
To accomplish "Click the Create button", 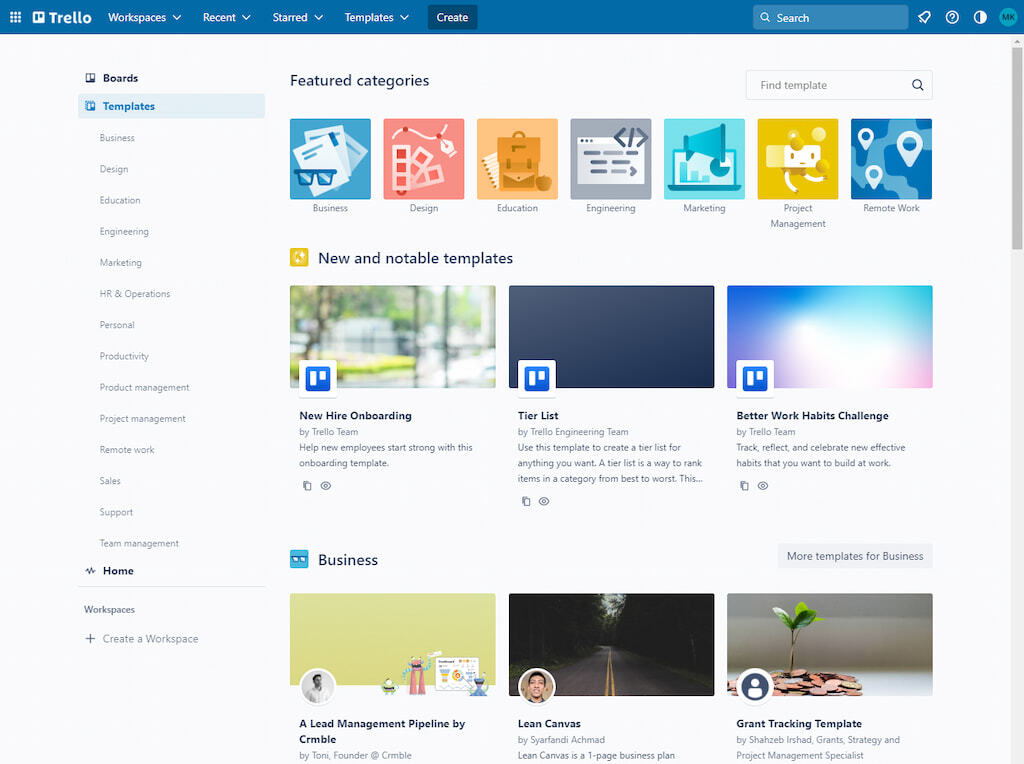I will (452, 17).
